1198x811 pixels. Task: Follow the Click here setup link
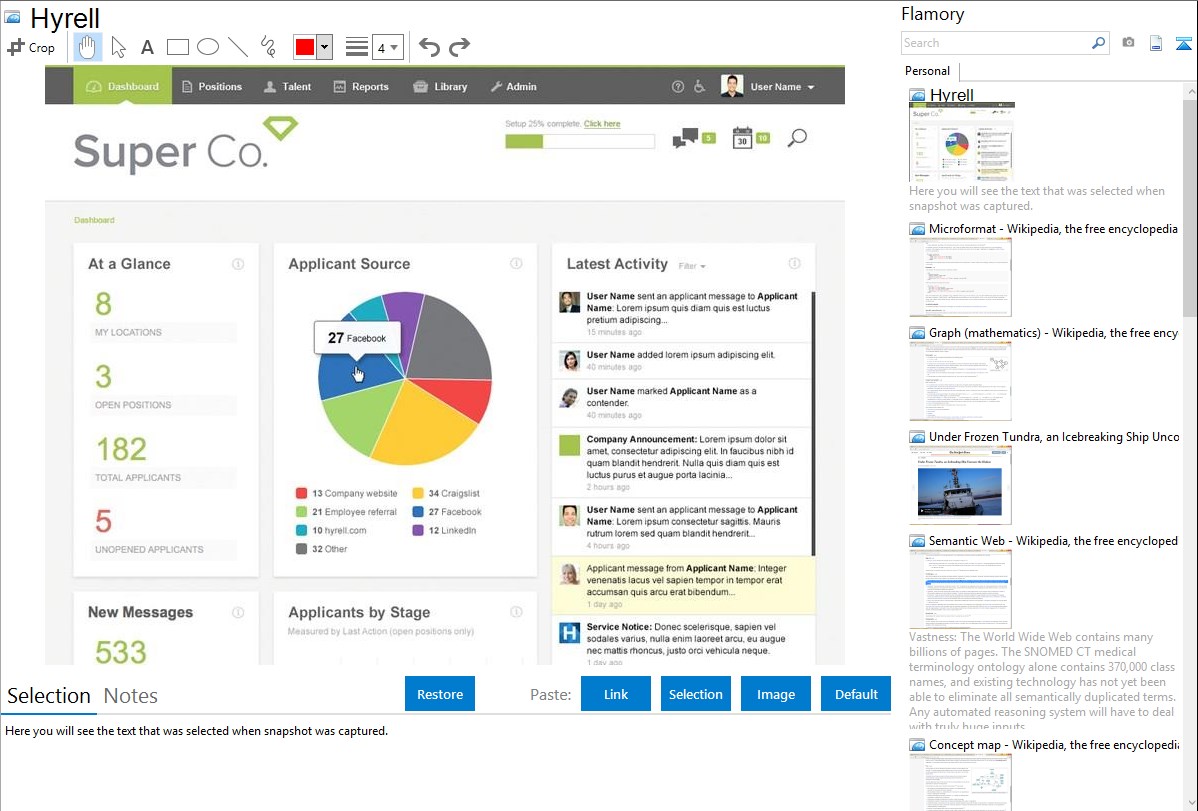click(602, 124)
